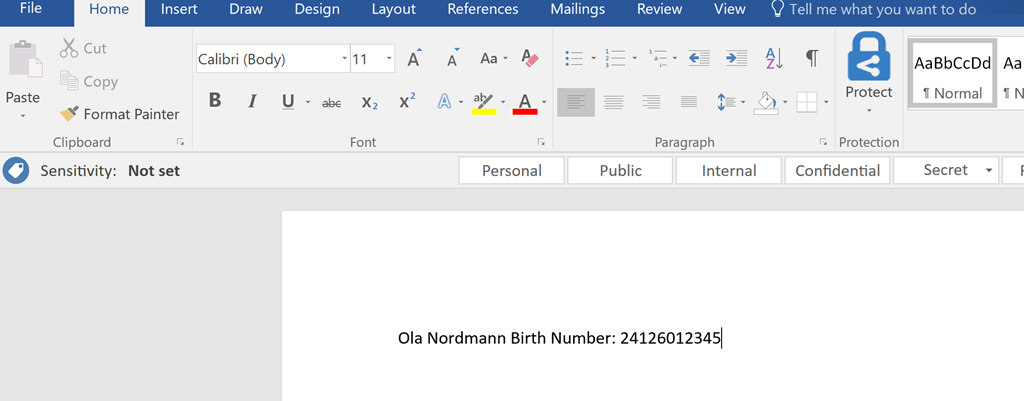The width and height of the screenshot is (1024, 401).
Task: Apply the Personal sensitivity label
Action: [x=512, y=170]
